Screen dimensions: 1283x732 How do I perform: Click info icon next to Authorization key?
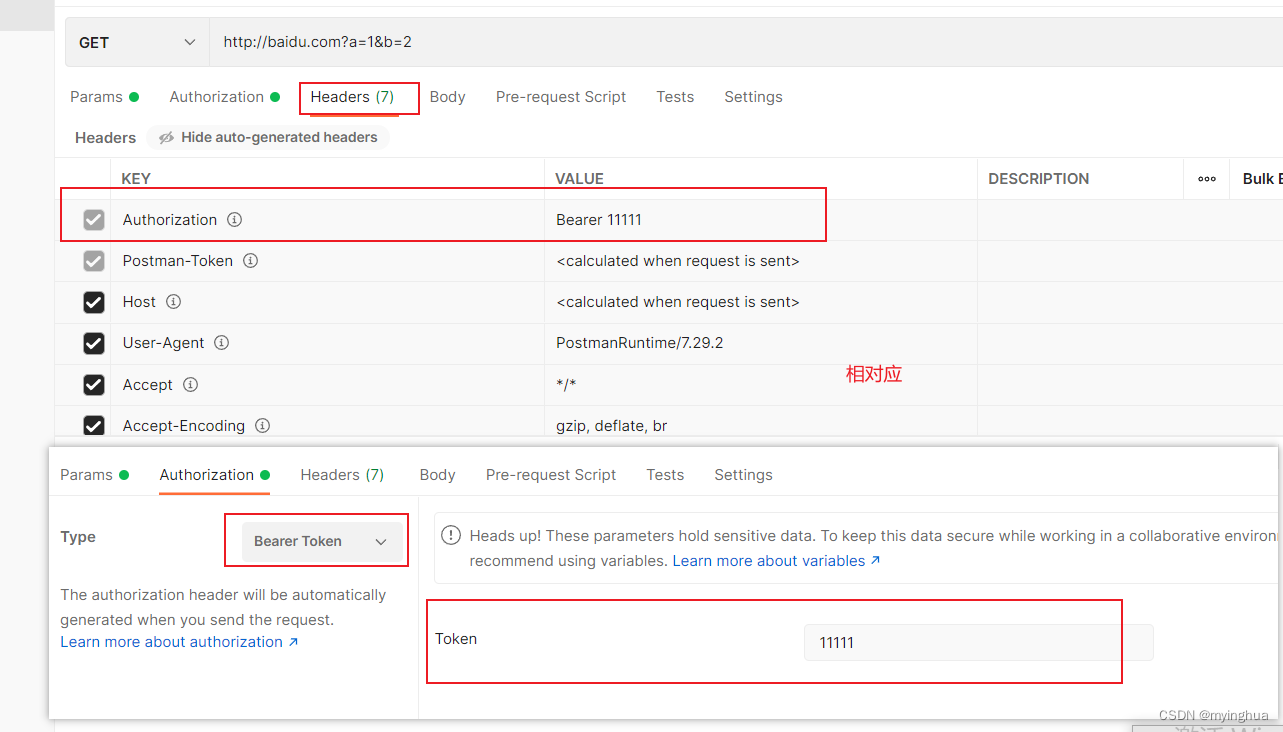coord(234,219)
